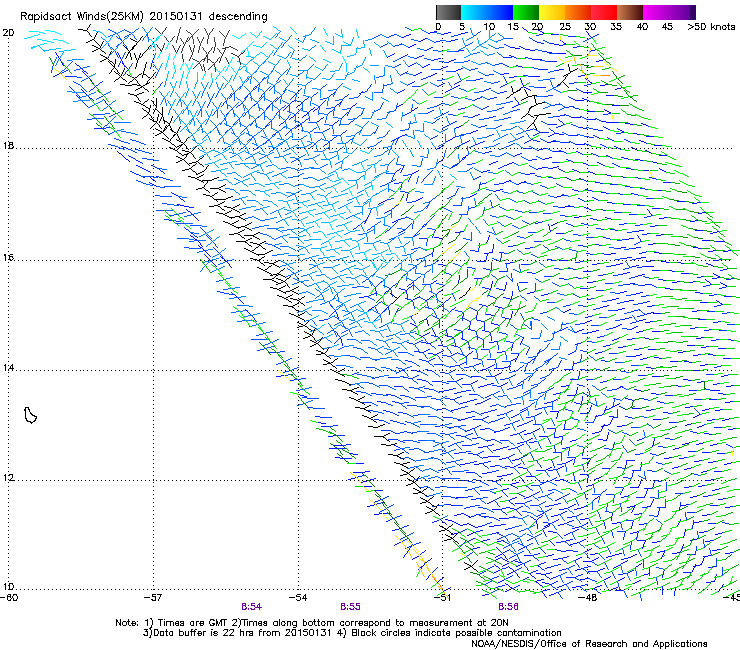
Task: Click the latitude label '12'
Action: tap(8, 478)
